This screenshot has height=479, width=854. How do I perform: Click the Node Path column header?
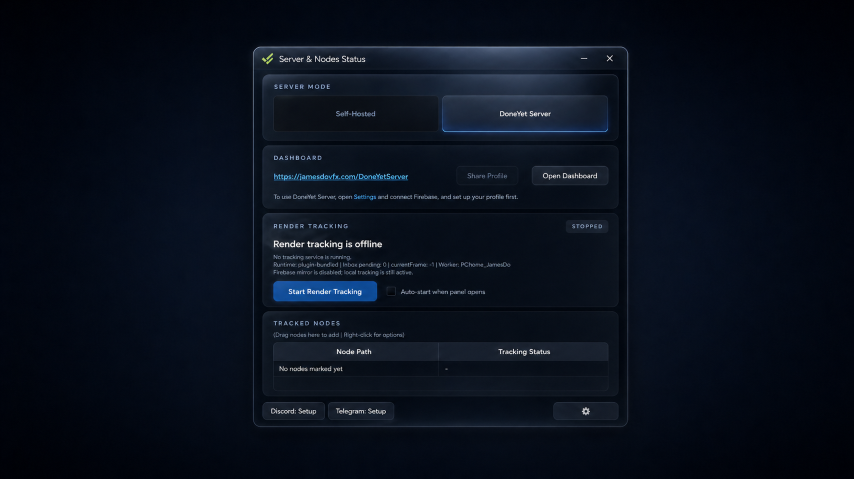pyautogui.click(x=356, y=351)
